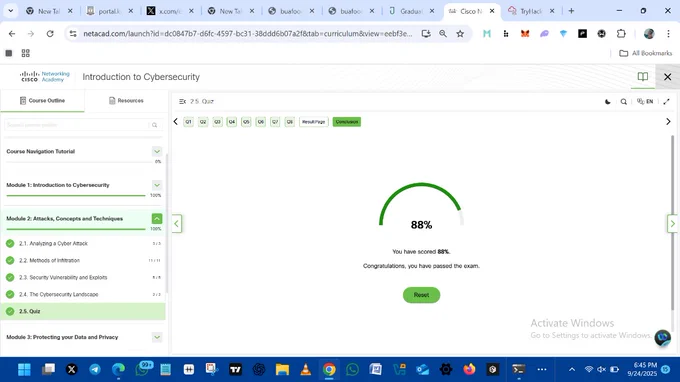The image size is (680, 382).
Task: Show hidden system tray icons chevron
Action: click(x=572, y=369)
